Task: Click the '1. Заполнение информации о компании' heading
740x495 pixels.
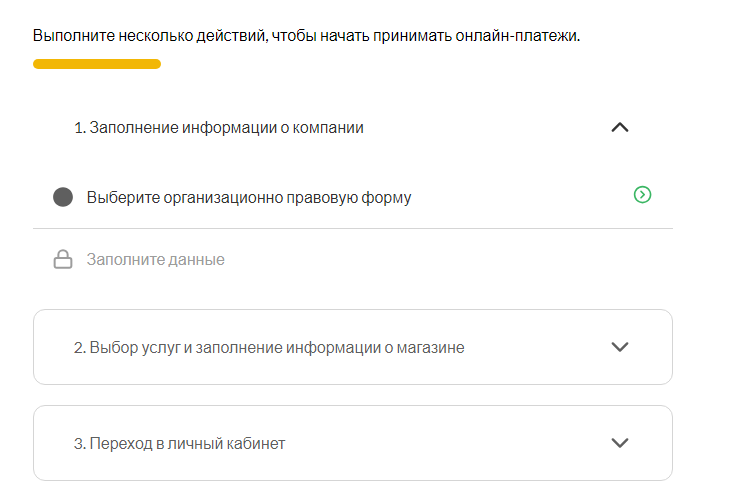Action: [218, 128]
